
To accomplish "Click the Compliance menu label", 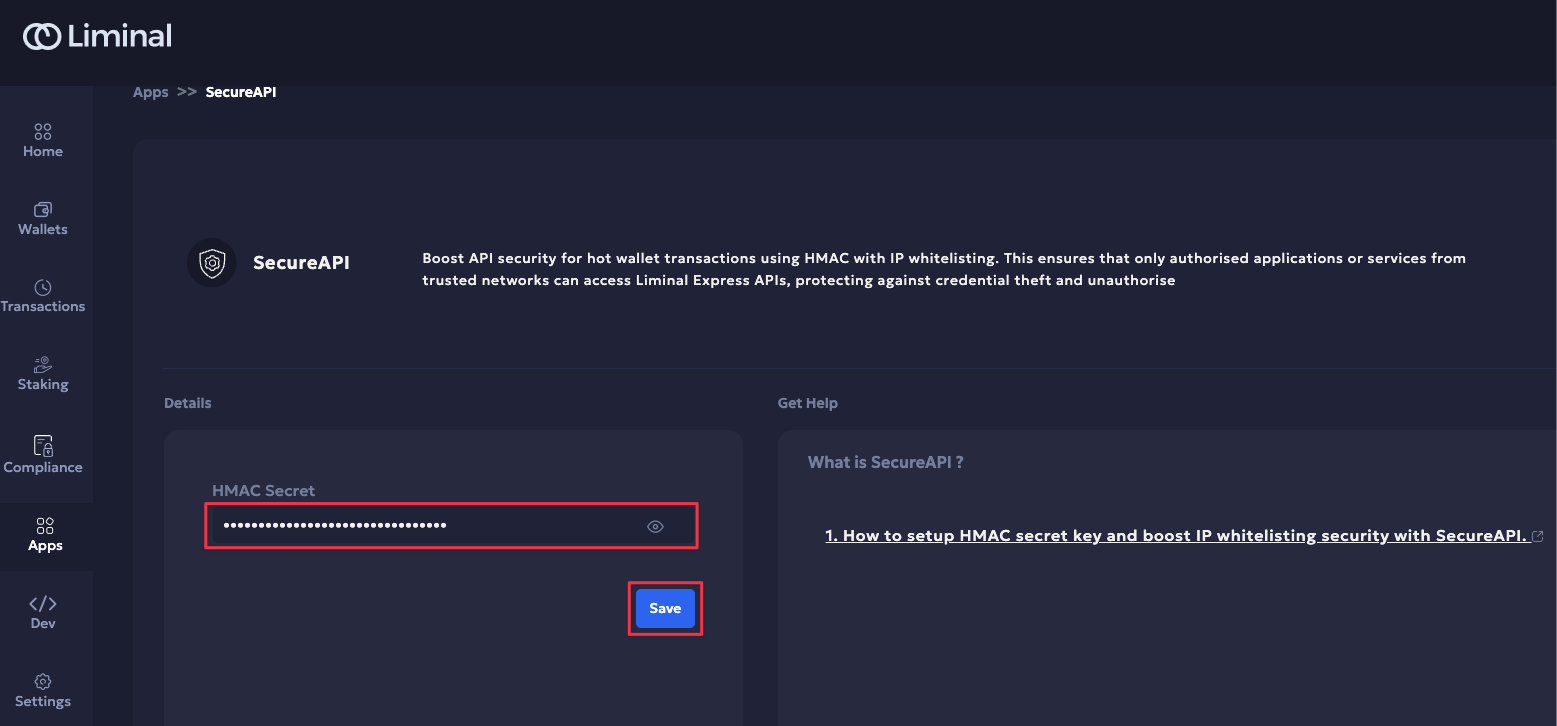I will 43,467.
